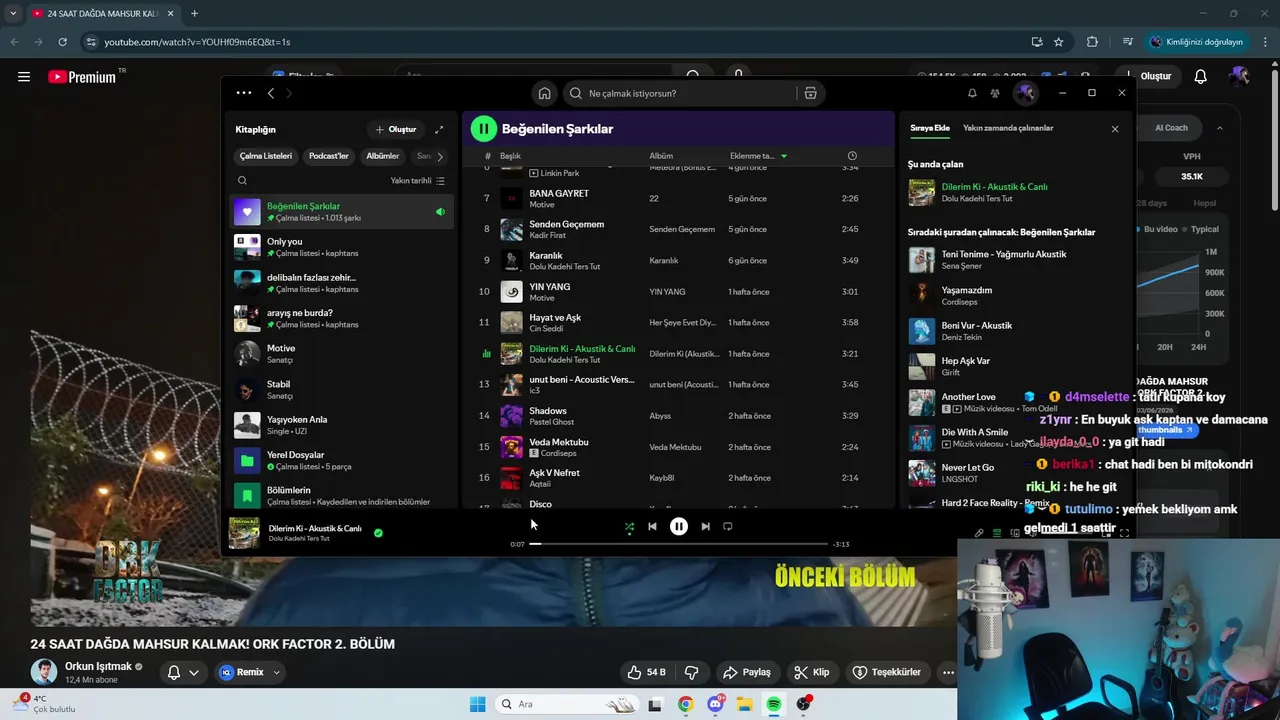This screenshot has height=720, width=1280.
Task: Select song YIN YANG by Motive
Action: pyautogui.click(x=678, y=291)
